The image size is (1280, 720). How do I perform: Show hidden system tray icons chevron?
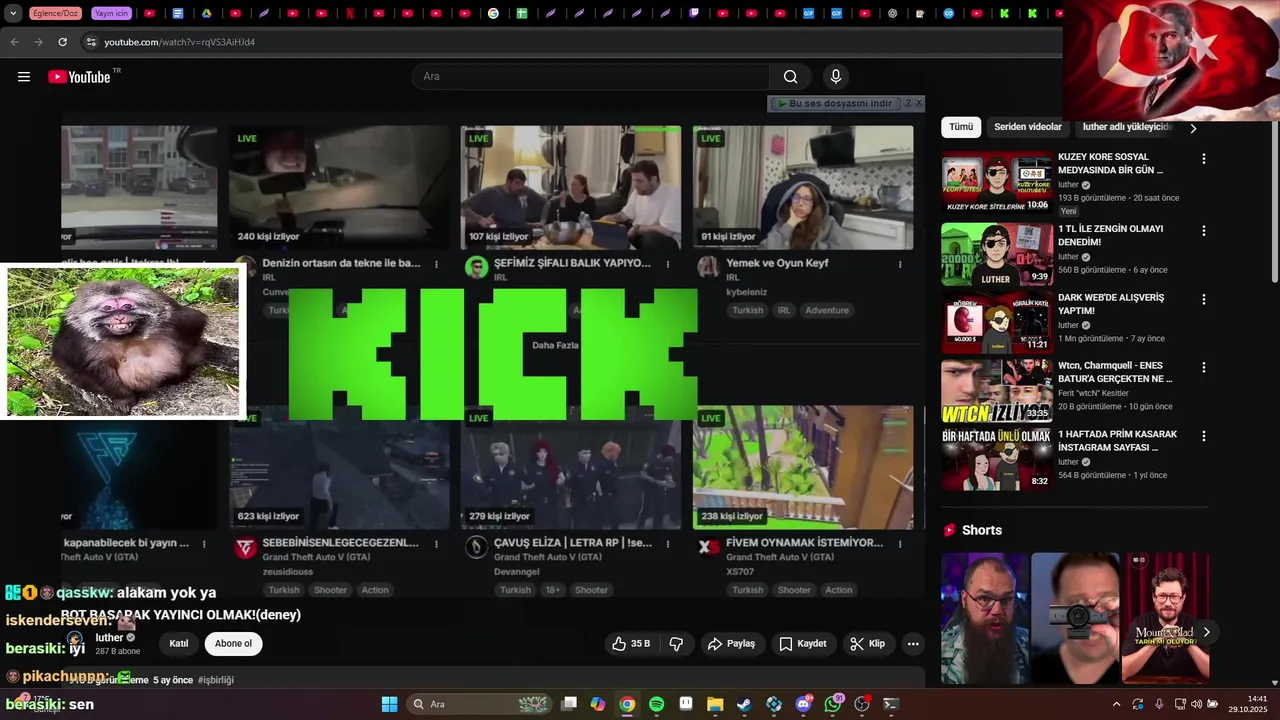pos(1116,704)
